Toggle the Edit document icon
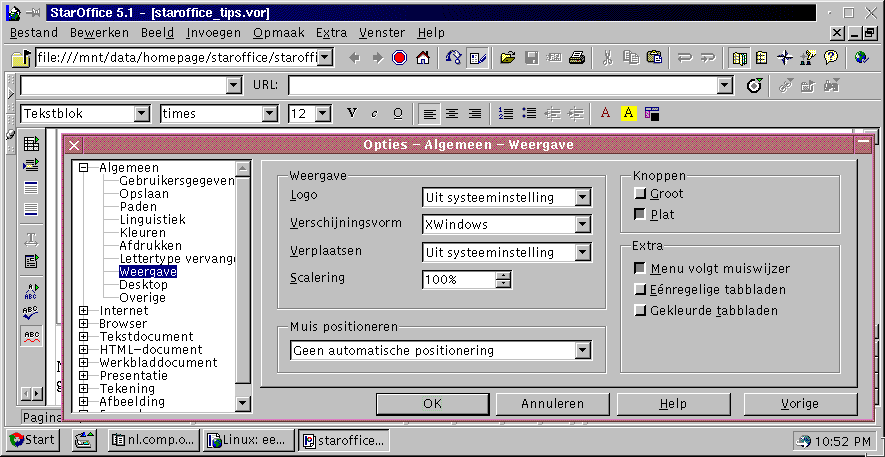Image resolution: width=885 pixels, height=457 pixels. (x=477, y=58)
